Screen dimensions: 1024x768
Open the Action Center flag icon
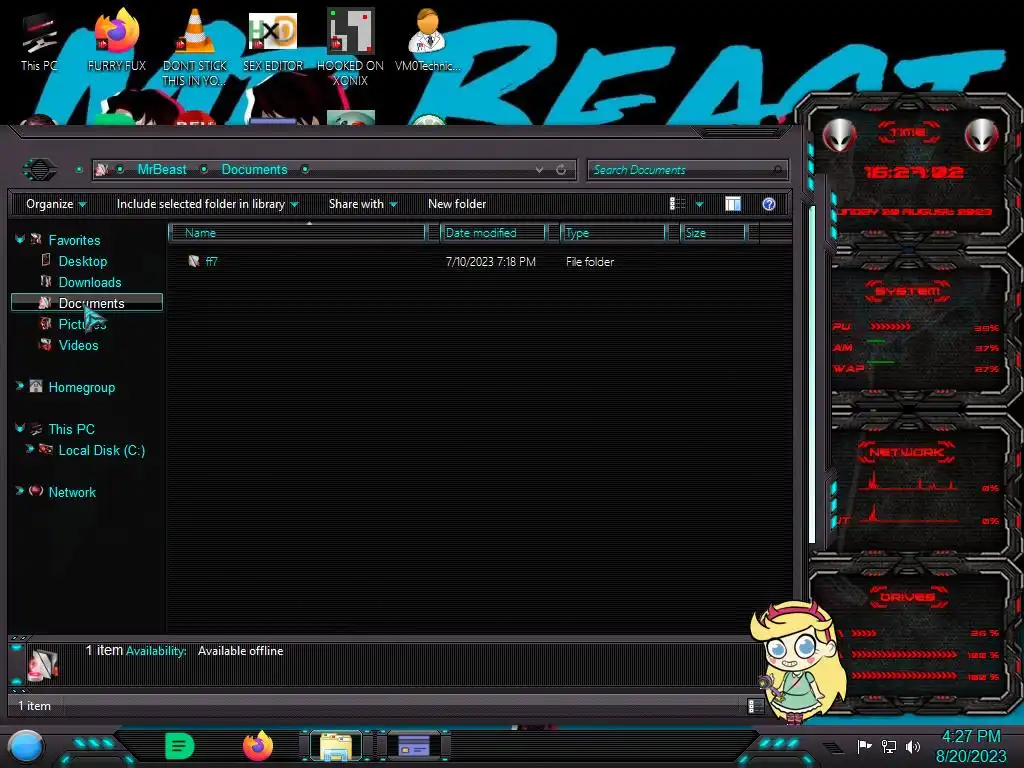click(865, 746)
